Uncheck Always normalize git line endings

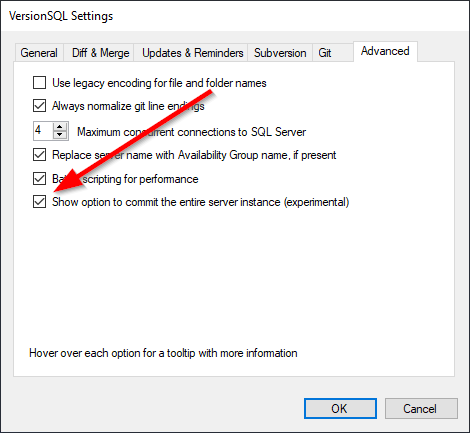[39, 106]
